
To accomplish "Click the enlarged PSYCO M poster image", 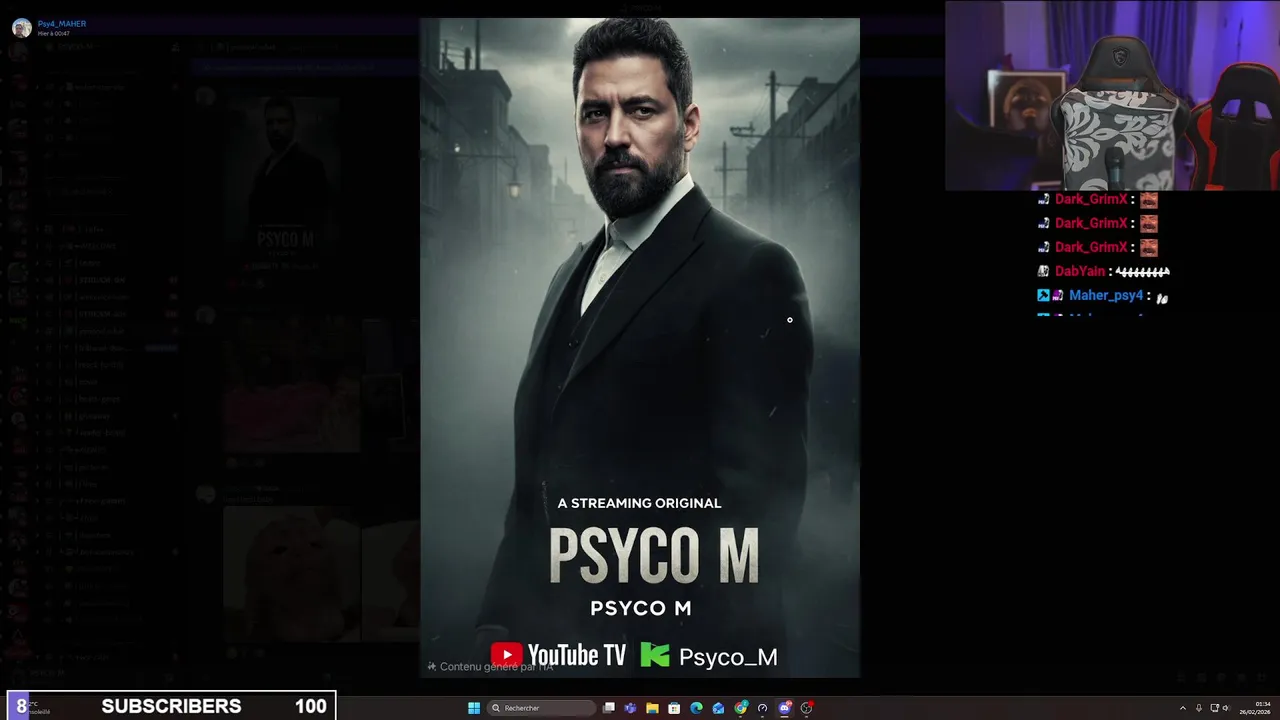I will tap(640, 347).
